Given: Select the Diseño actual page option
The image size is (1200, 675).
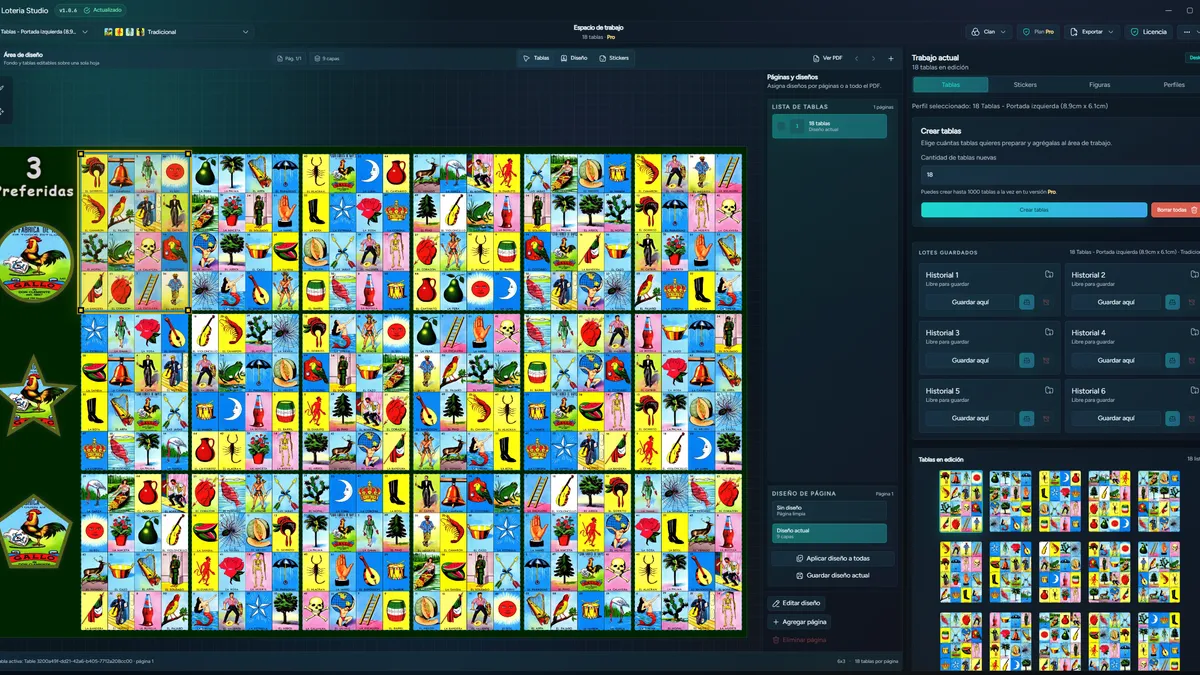Looking at the screenshot, I should pyautogui.click(x=829, y=533).
